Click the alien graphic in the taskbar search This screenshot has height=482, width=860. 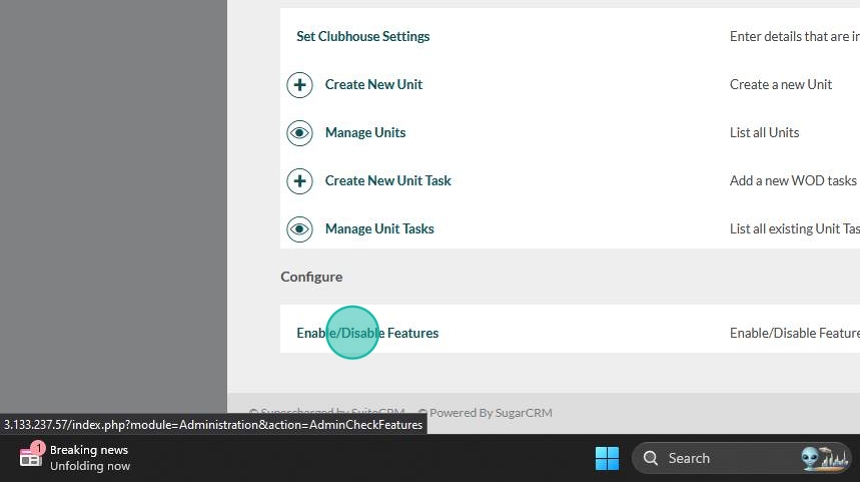coord(824,458)
